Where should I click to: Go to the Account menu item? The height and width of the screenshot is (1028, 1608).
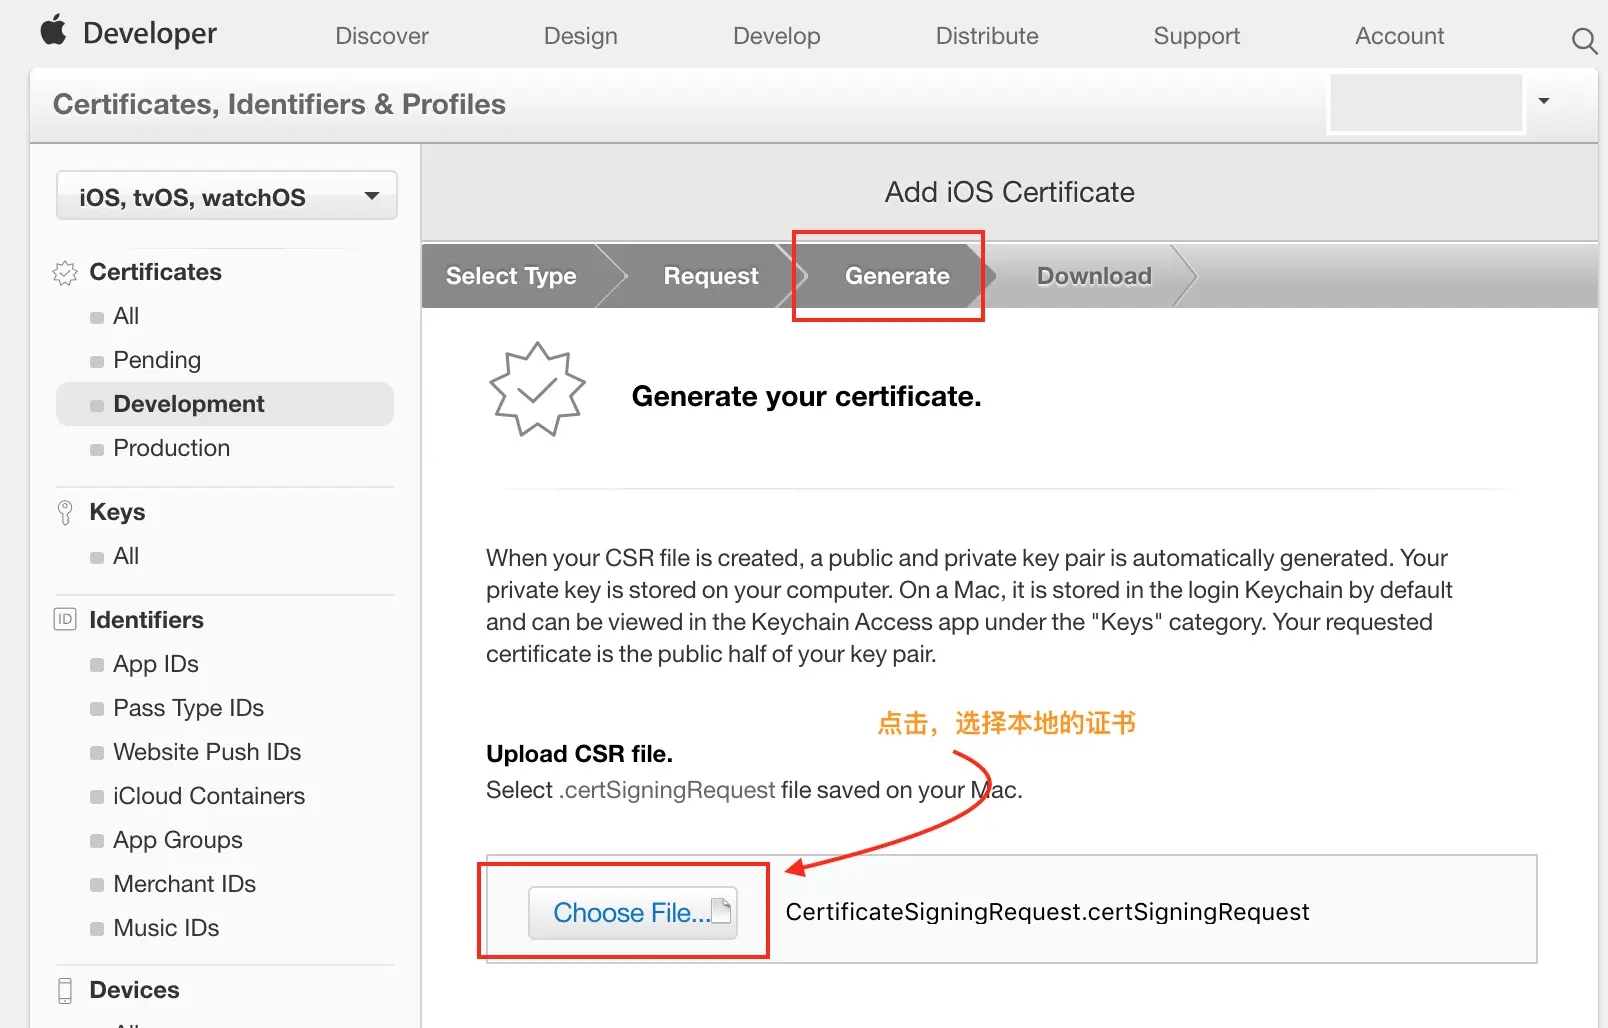[1399, 36]
